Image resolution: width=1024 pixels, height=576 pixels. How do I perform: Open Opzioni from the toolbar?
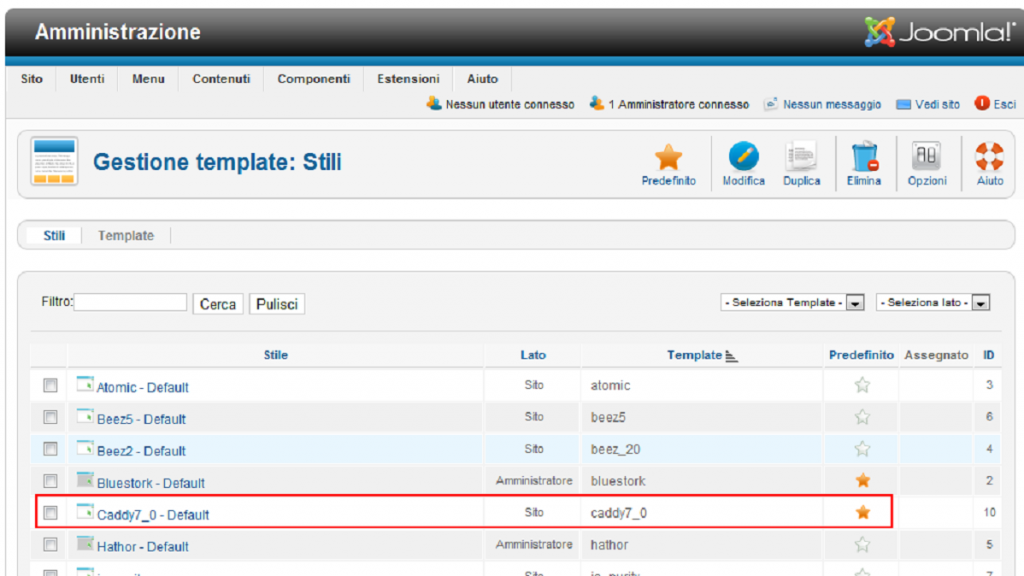coord(926,157)
